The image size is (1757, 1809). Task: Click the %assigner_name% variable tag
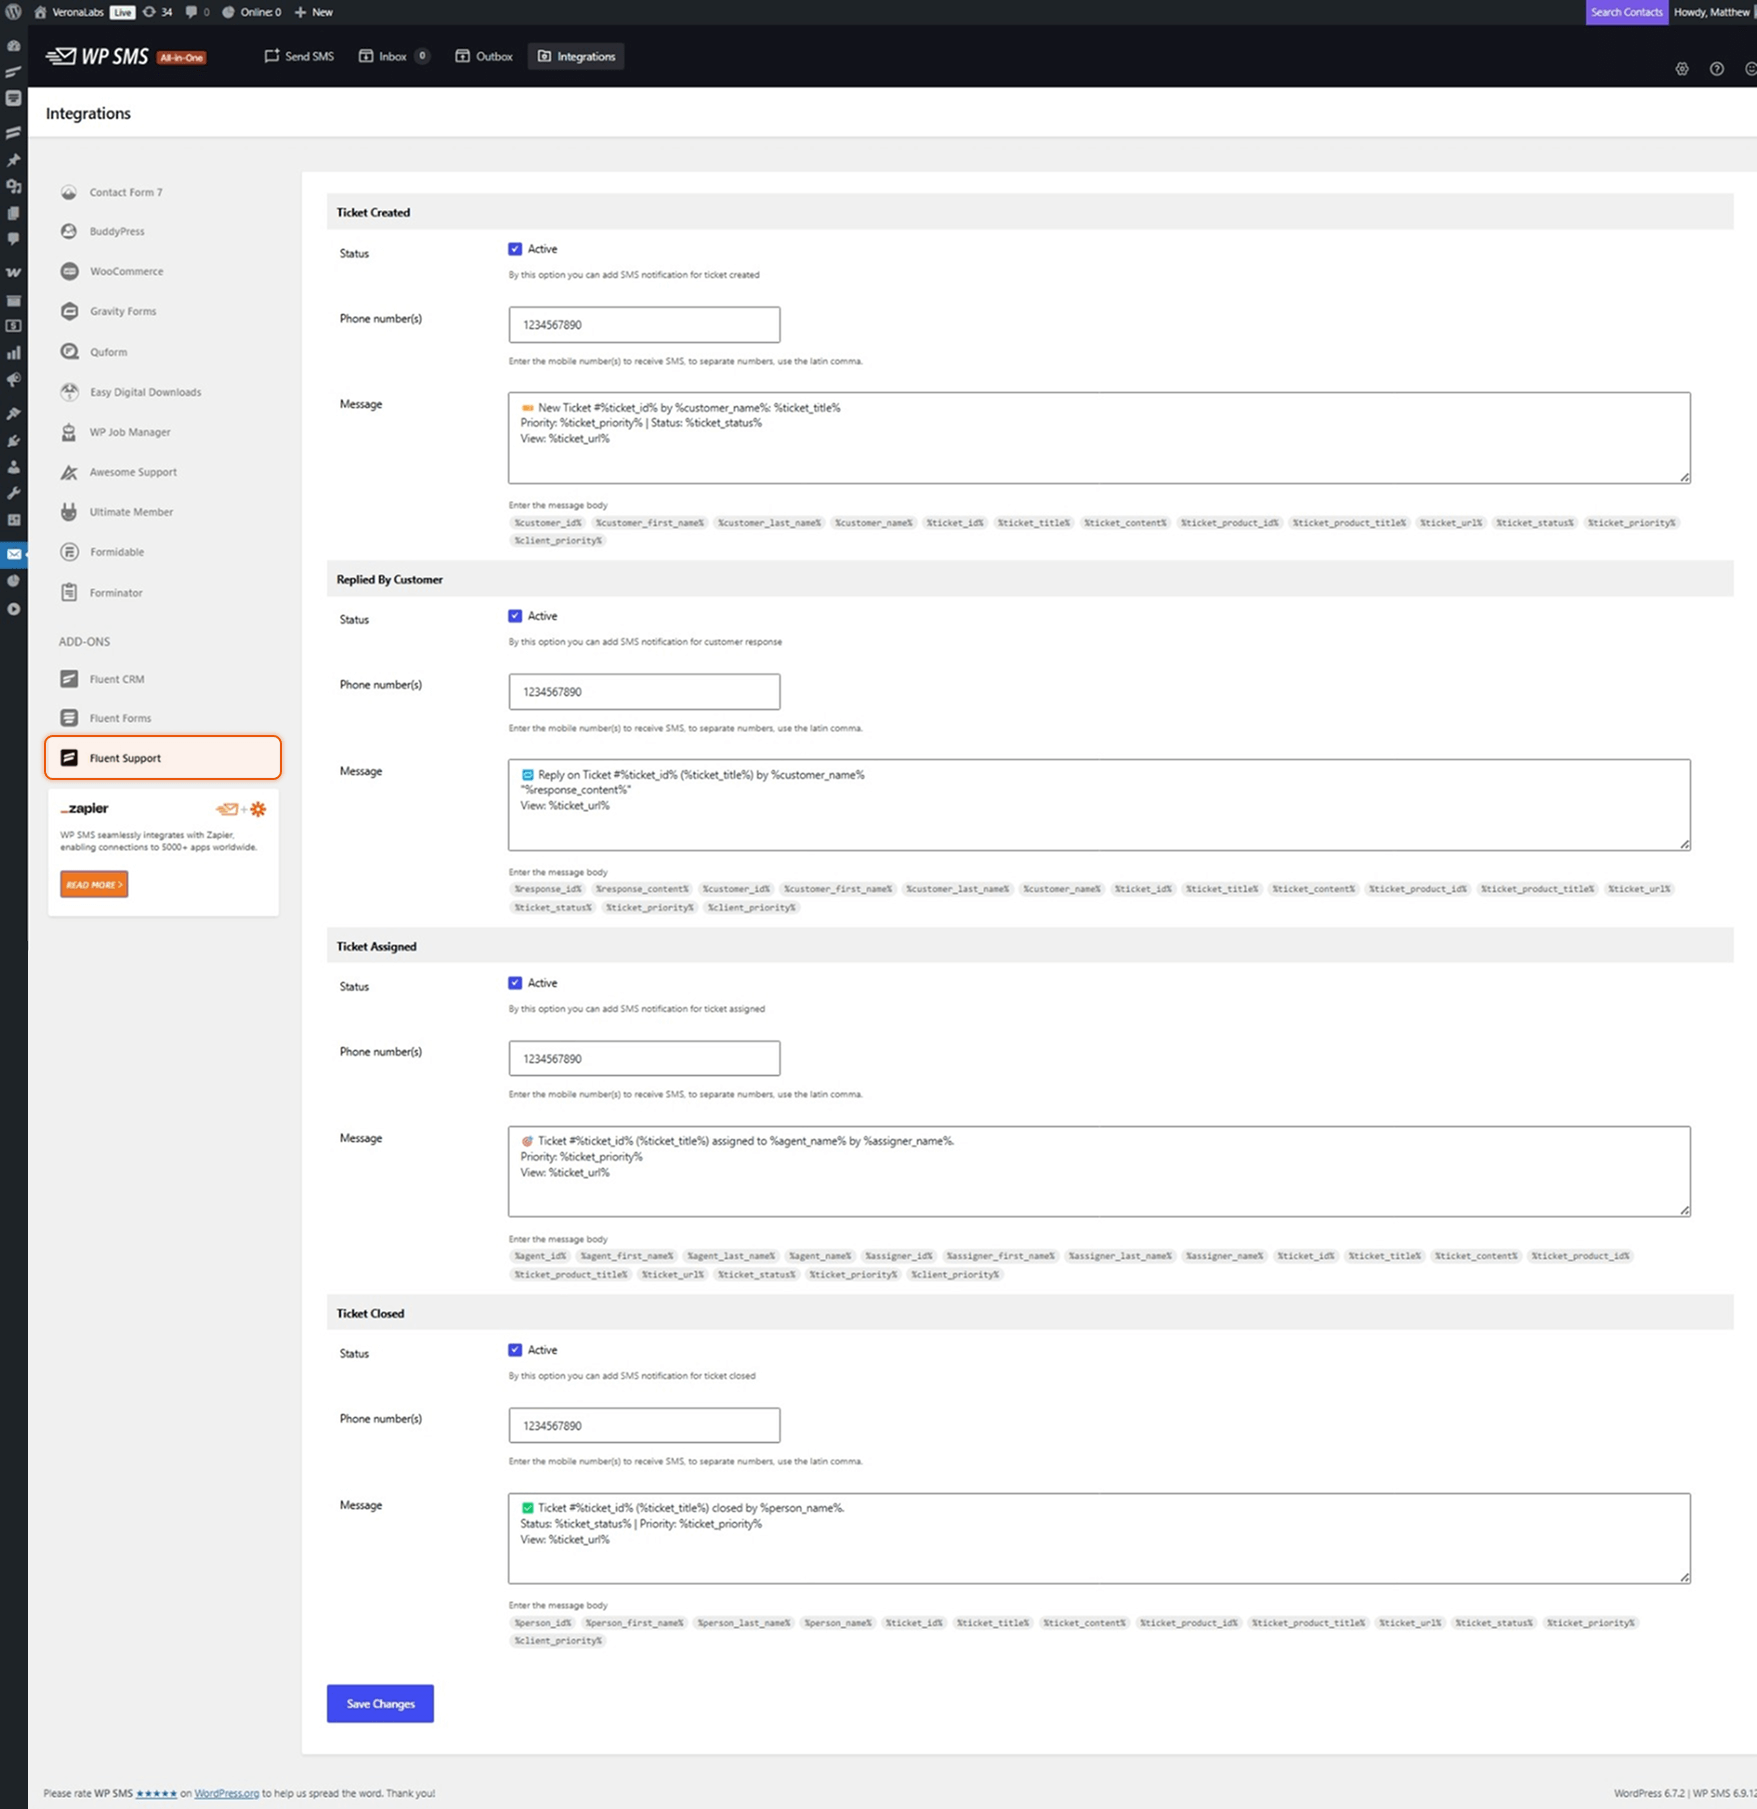click(1224, 1256)
